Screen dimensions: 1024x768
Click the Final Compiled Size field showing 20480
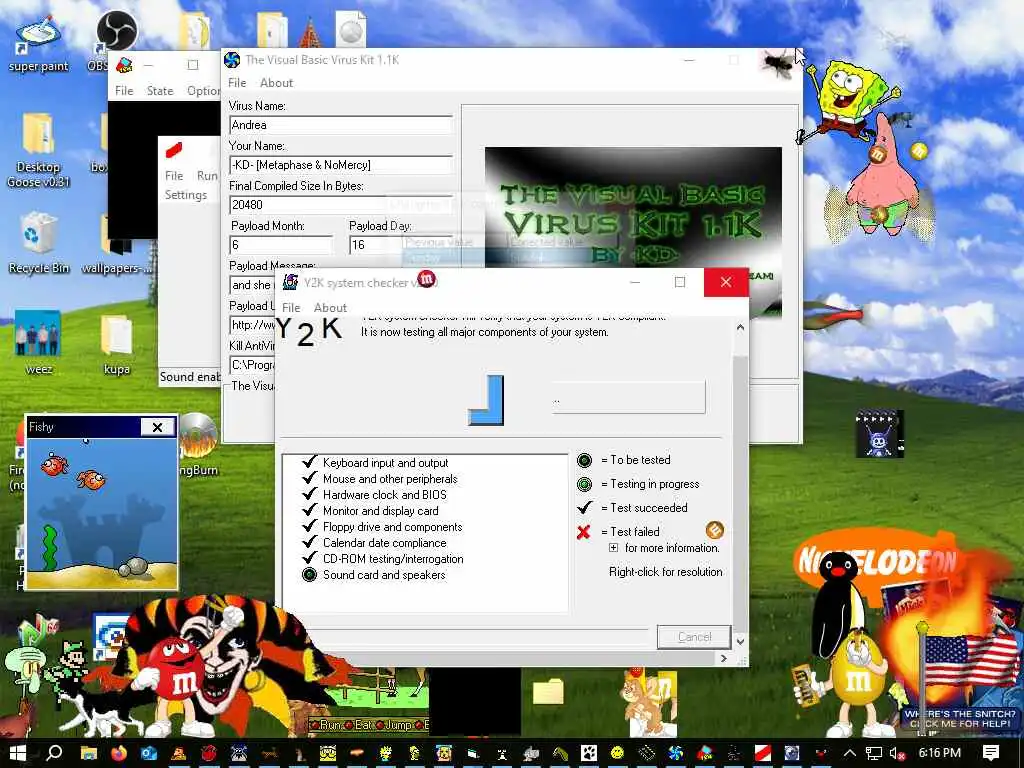point(341,204)
